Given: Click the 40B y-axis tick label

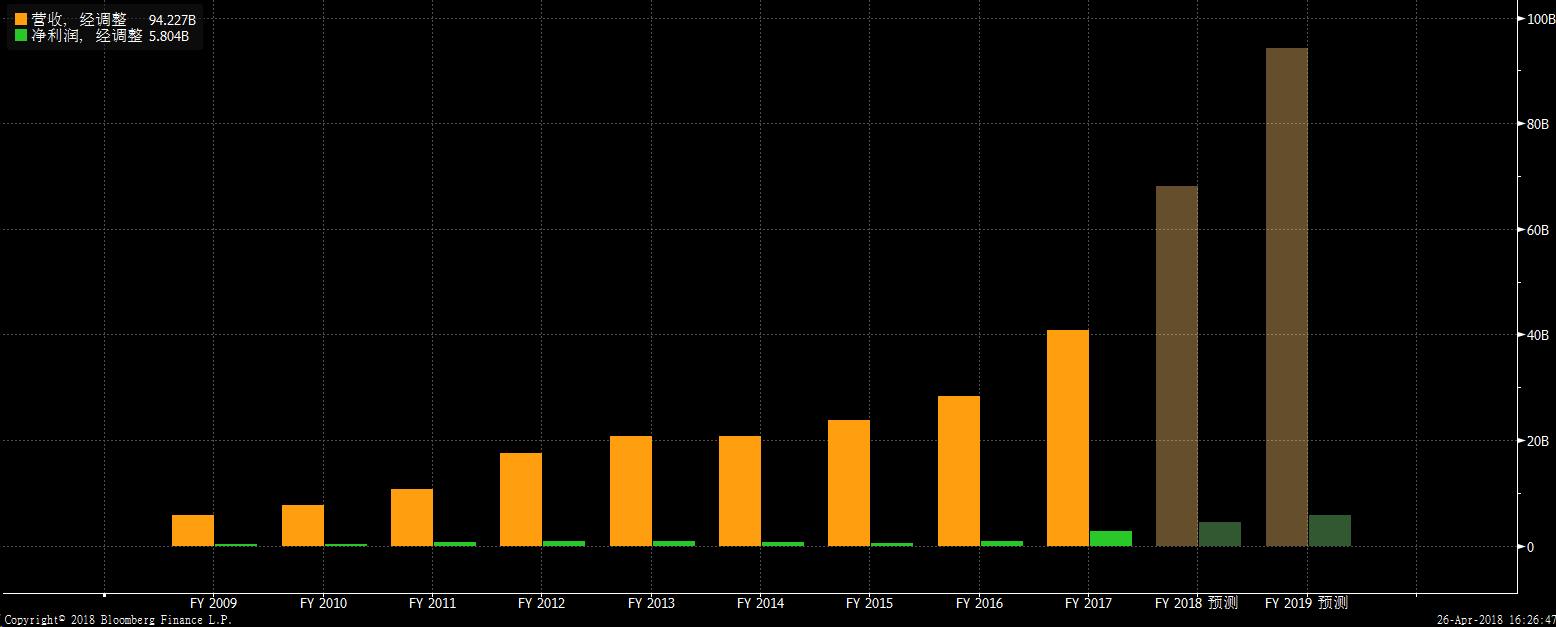Looking at the screenshot, I should pos(1537,335).
